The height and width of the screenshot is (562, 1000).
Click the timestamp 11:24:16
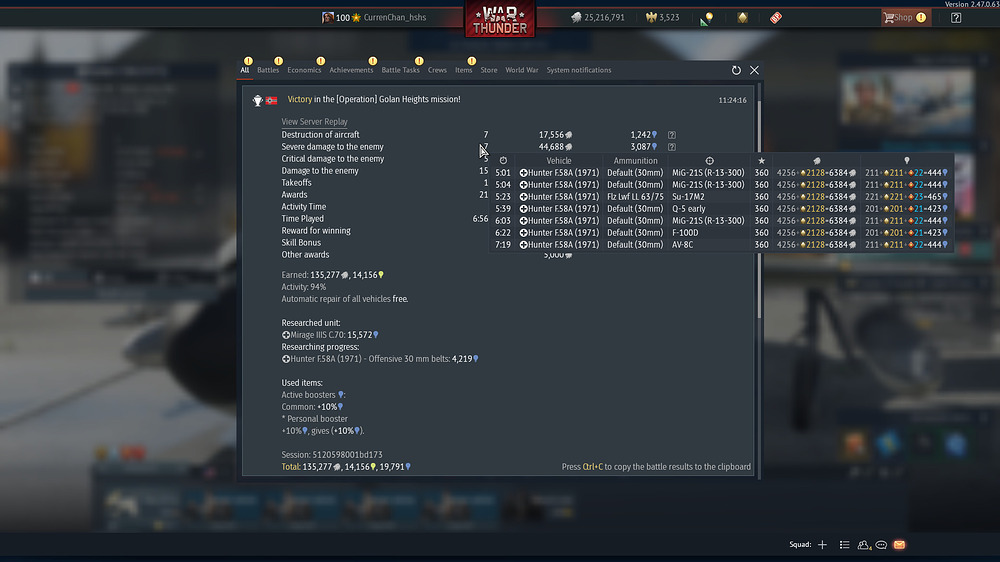732,100
